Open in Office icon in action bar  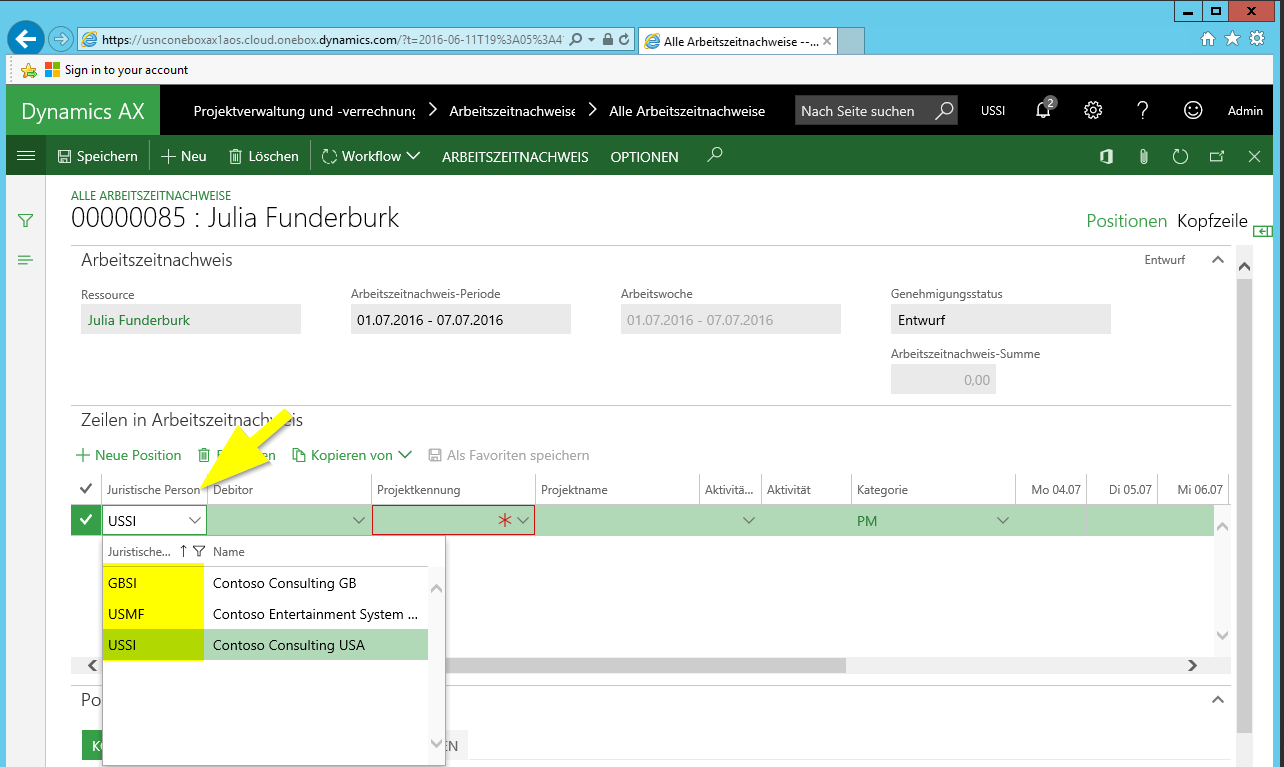pyautogui.click(x=1106, y=156)
